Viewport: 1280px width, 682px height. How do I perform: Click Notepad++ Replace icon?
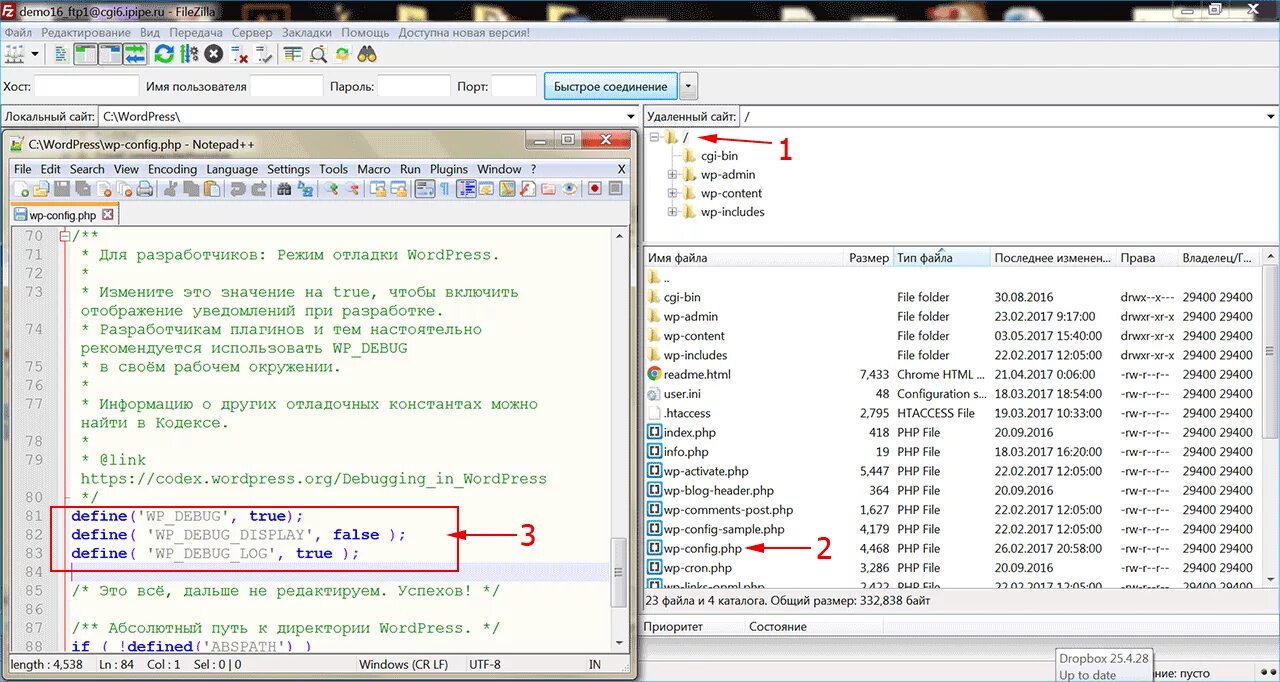(304, 188)
